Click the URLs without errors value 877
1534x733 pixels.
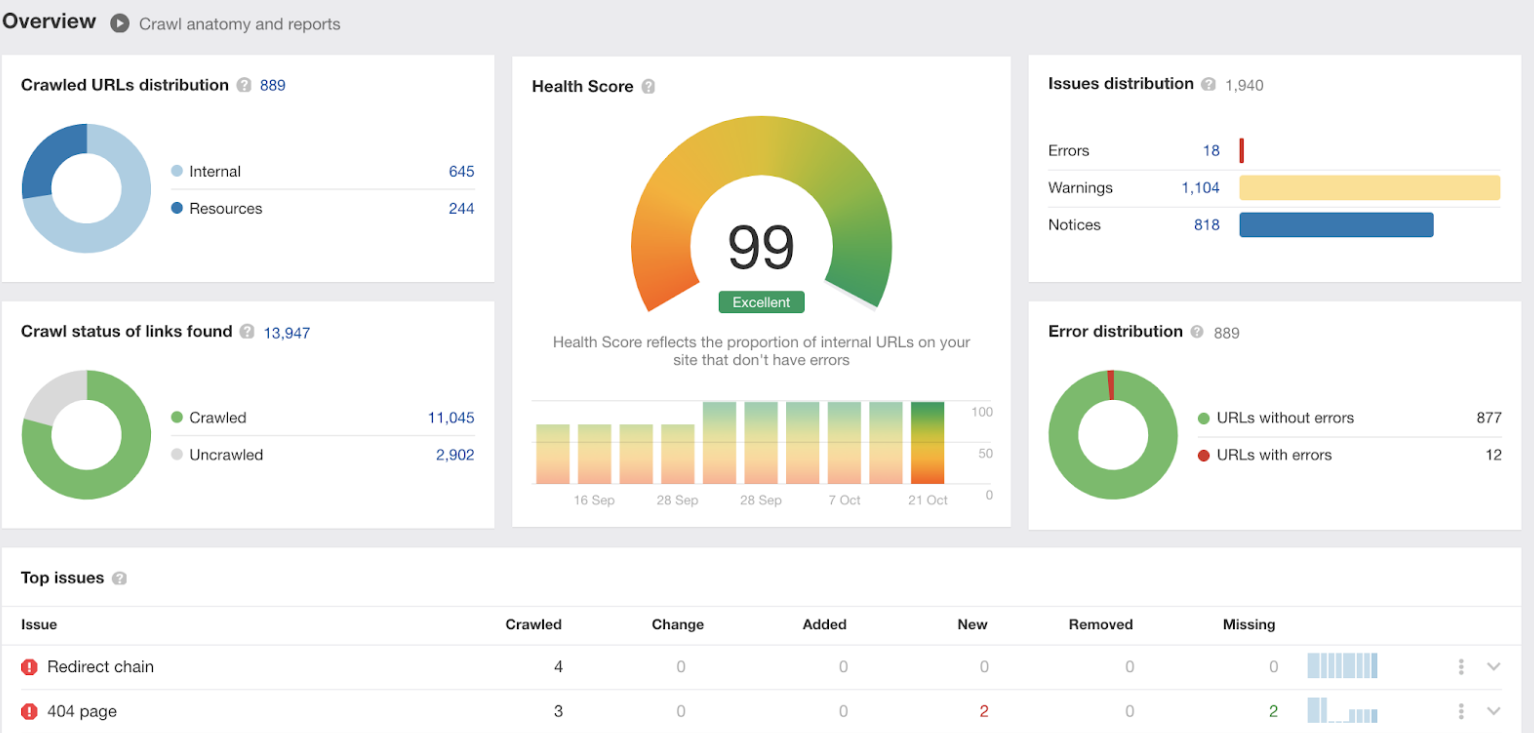point(1489,418)
